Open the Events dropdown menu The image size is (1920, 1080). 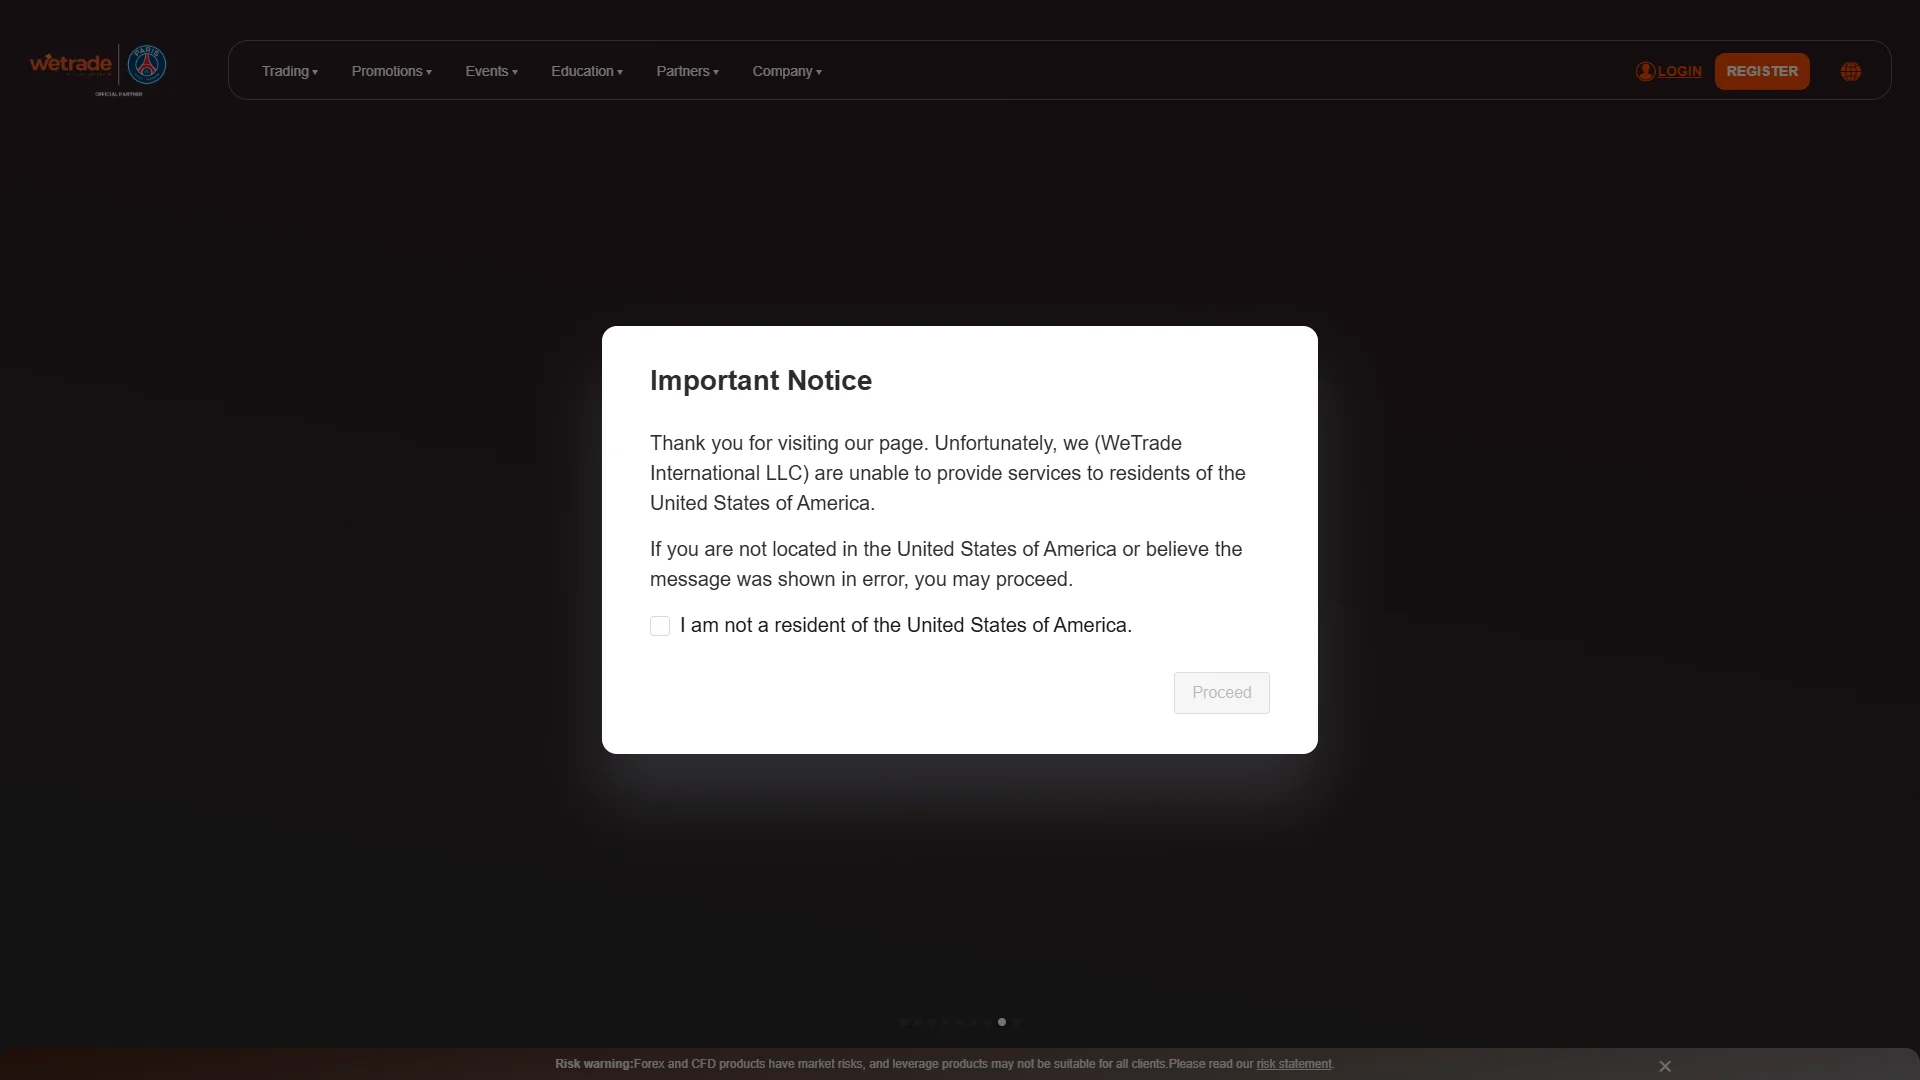pos(491,71)
